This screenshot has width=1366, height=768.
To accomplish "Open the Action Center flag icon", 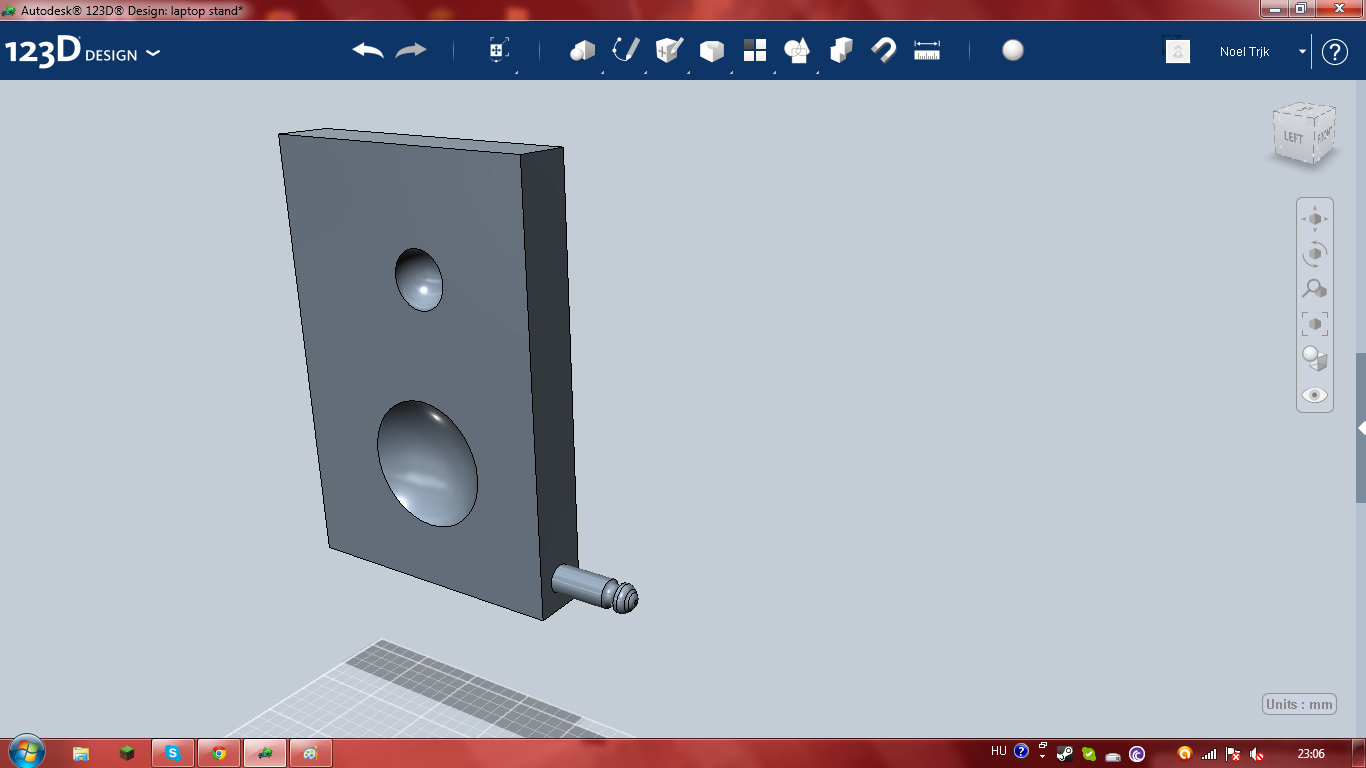I will pos(1233,754).
